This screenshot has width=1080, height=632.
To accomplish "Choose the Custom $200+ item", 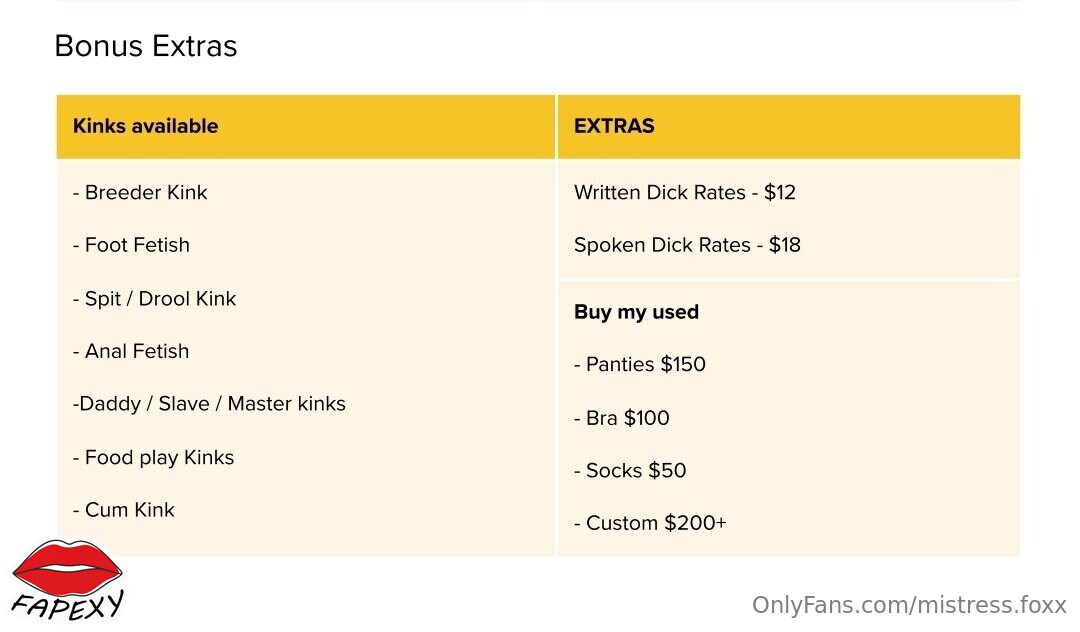I will tap(650, 523).
